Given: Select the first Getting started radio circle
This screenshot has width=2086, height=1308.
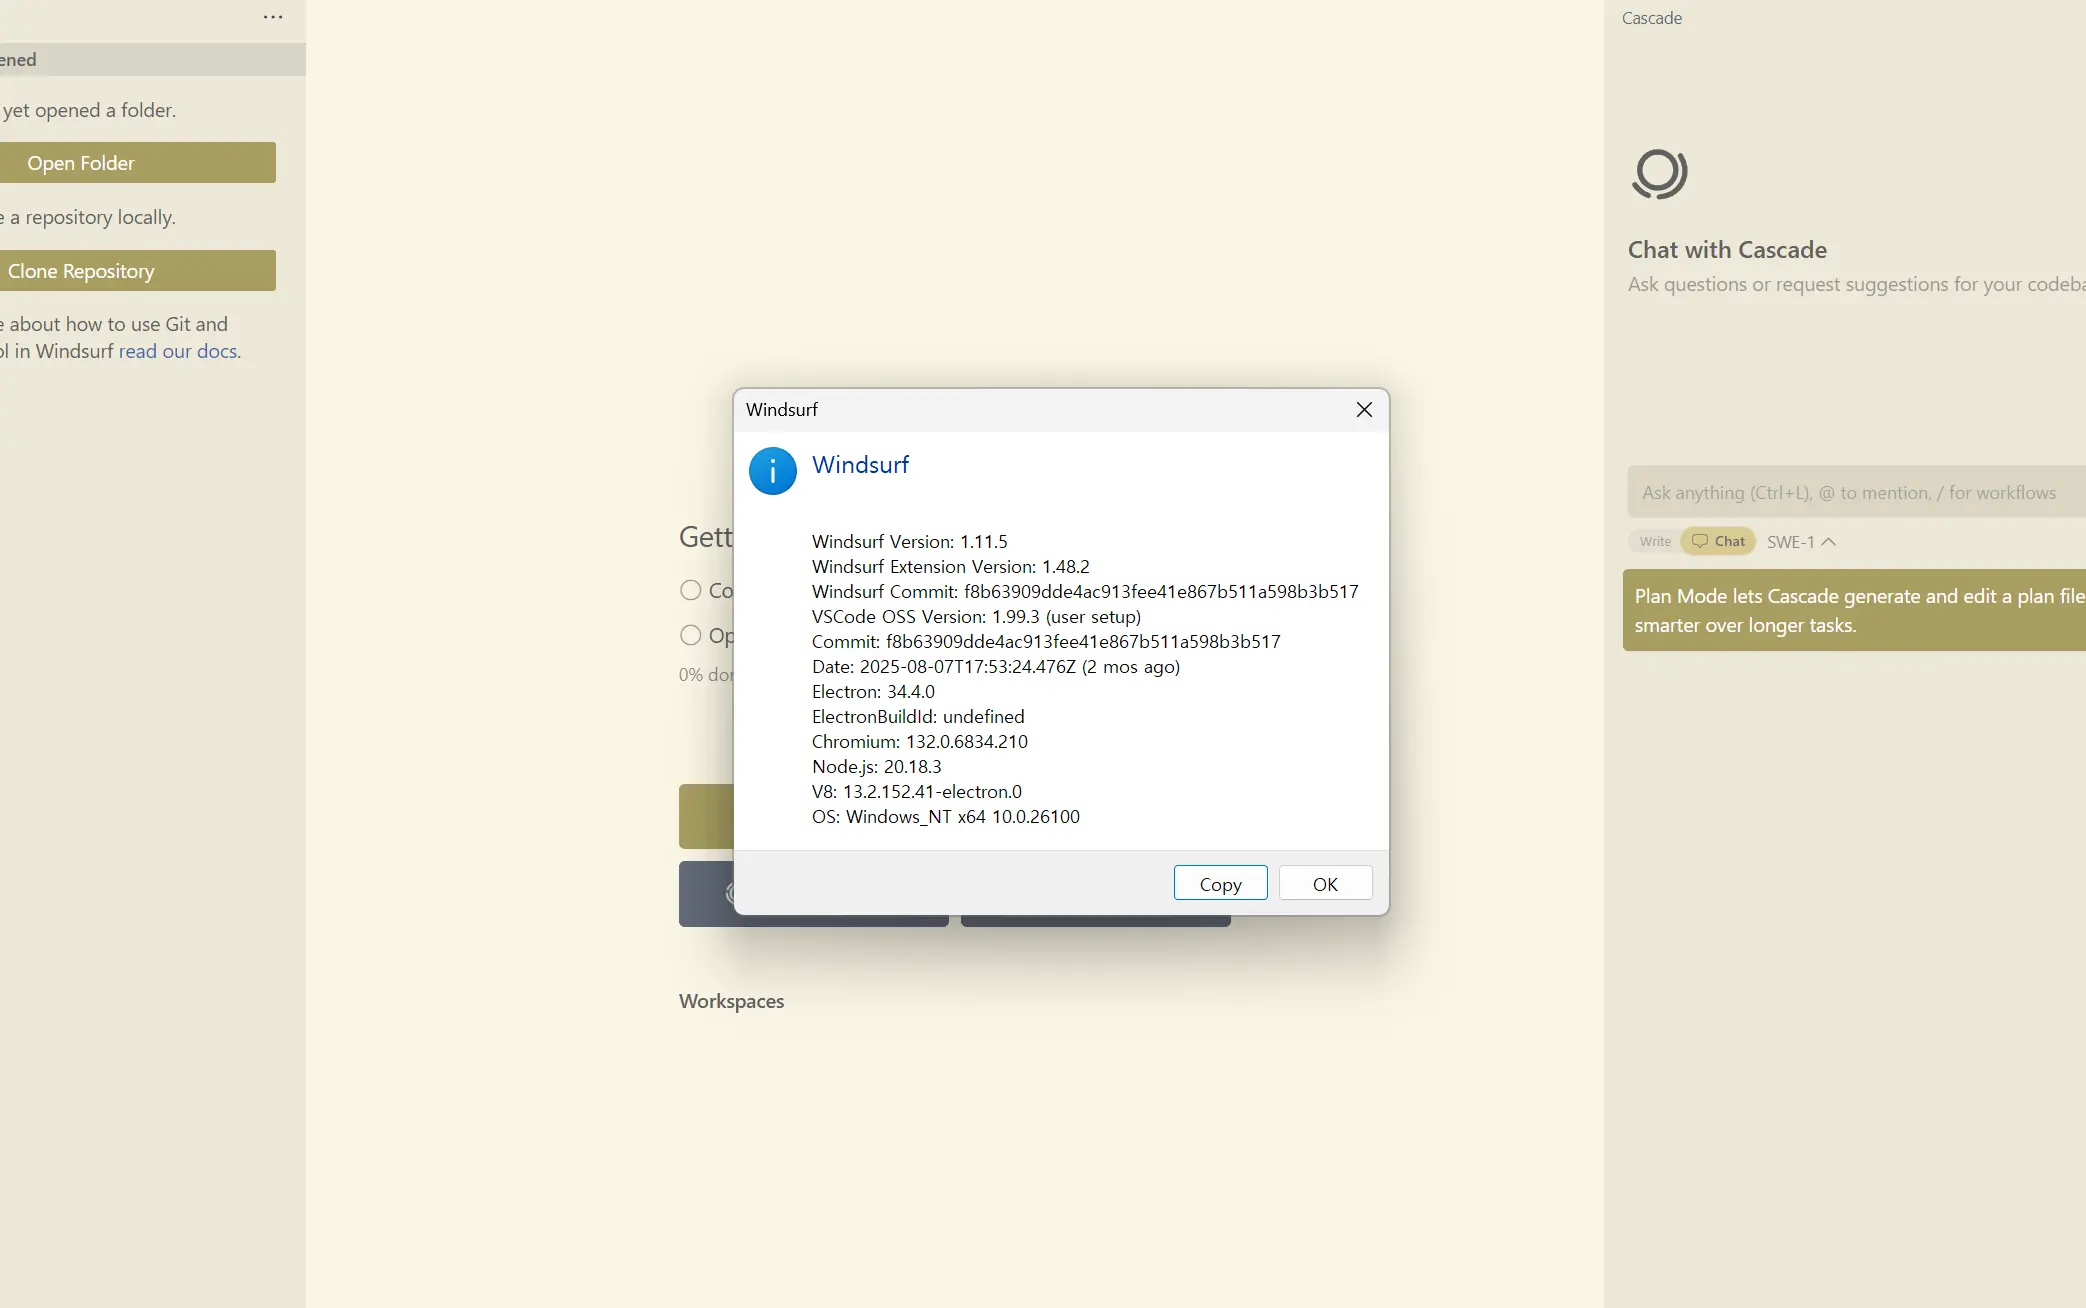Looking at the screenshot, I should [x=690, y=590].
